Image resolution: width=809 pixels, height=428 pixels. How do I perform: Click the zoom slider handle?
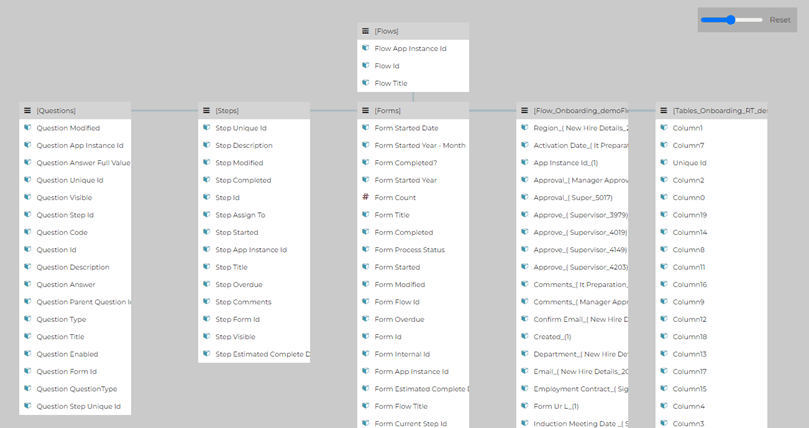coord(731,20)
